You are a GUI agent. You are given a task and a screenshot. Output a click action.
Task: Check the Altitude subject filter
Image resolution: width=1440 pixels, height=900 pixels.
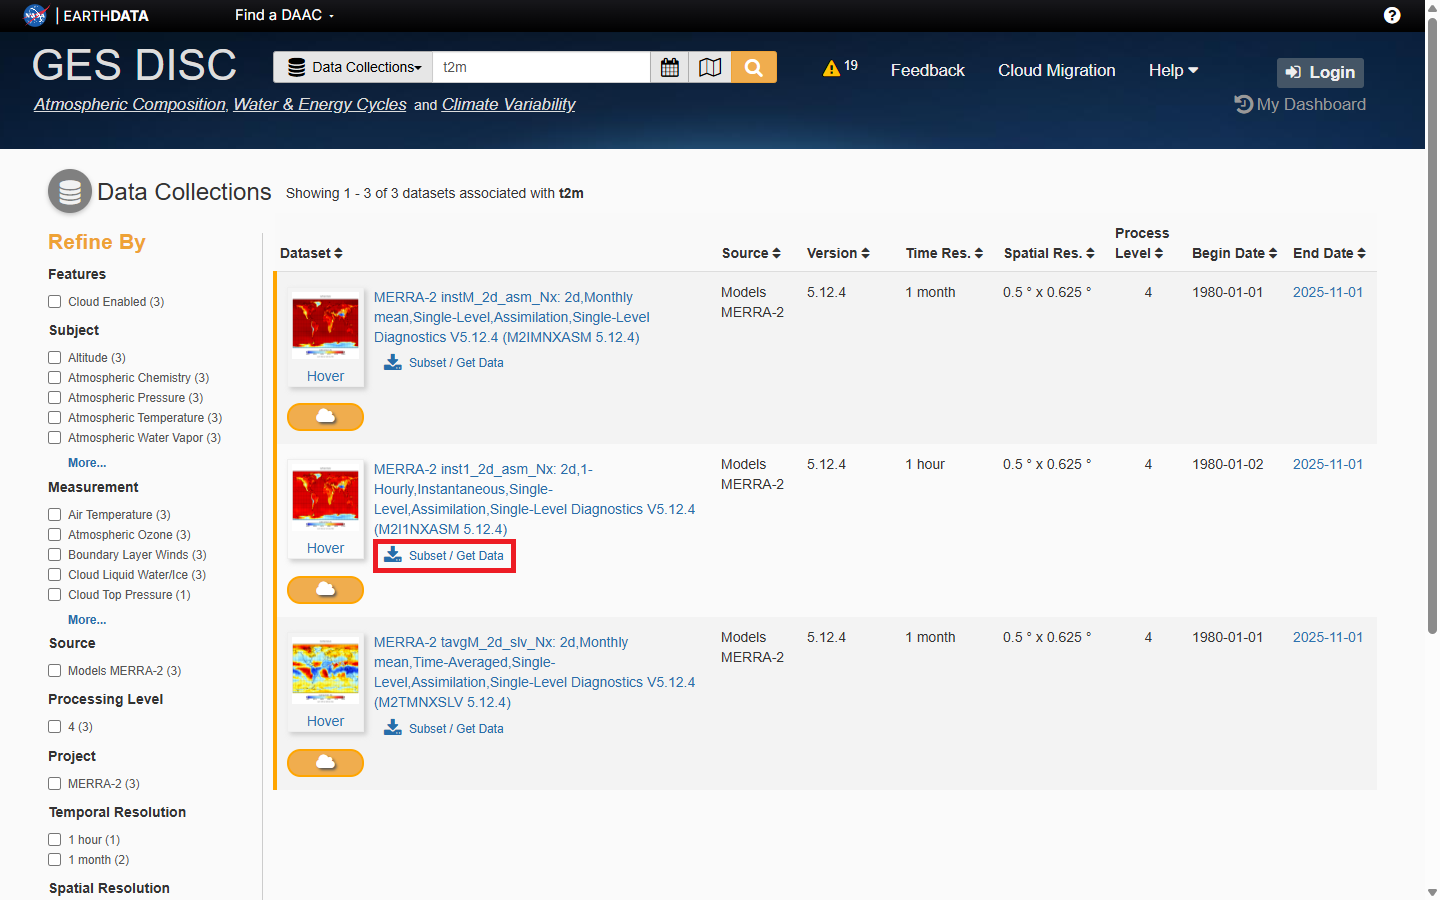tap(55, 357)
